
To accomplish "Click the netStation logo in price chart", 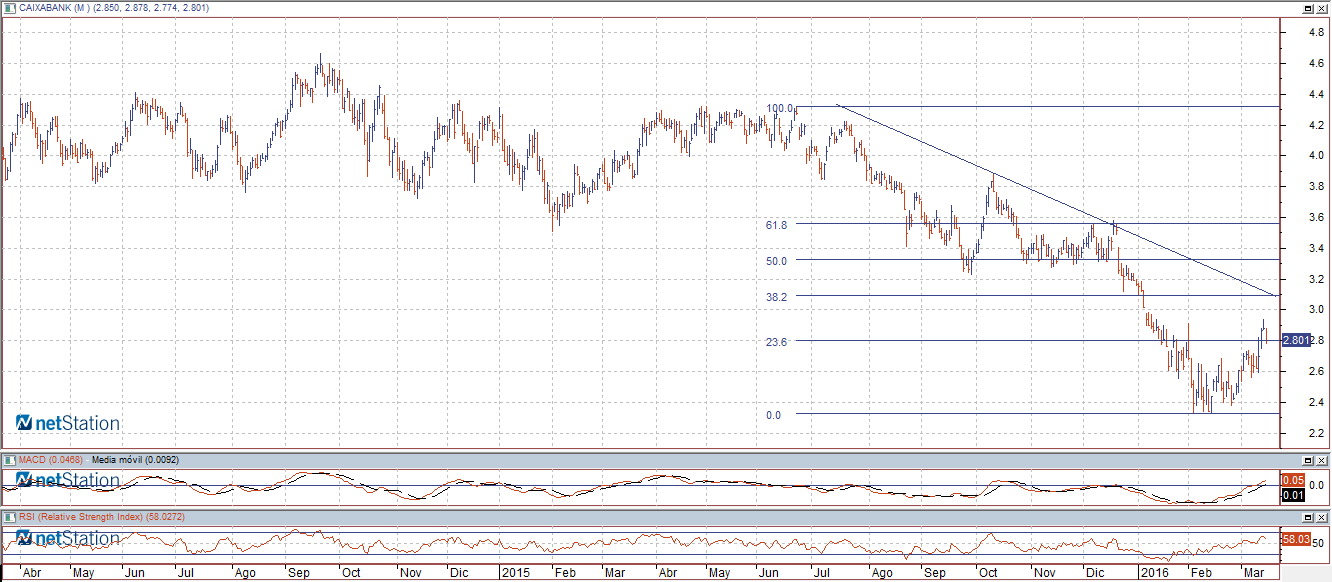I will (68, 424).
